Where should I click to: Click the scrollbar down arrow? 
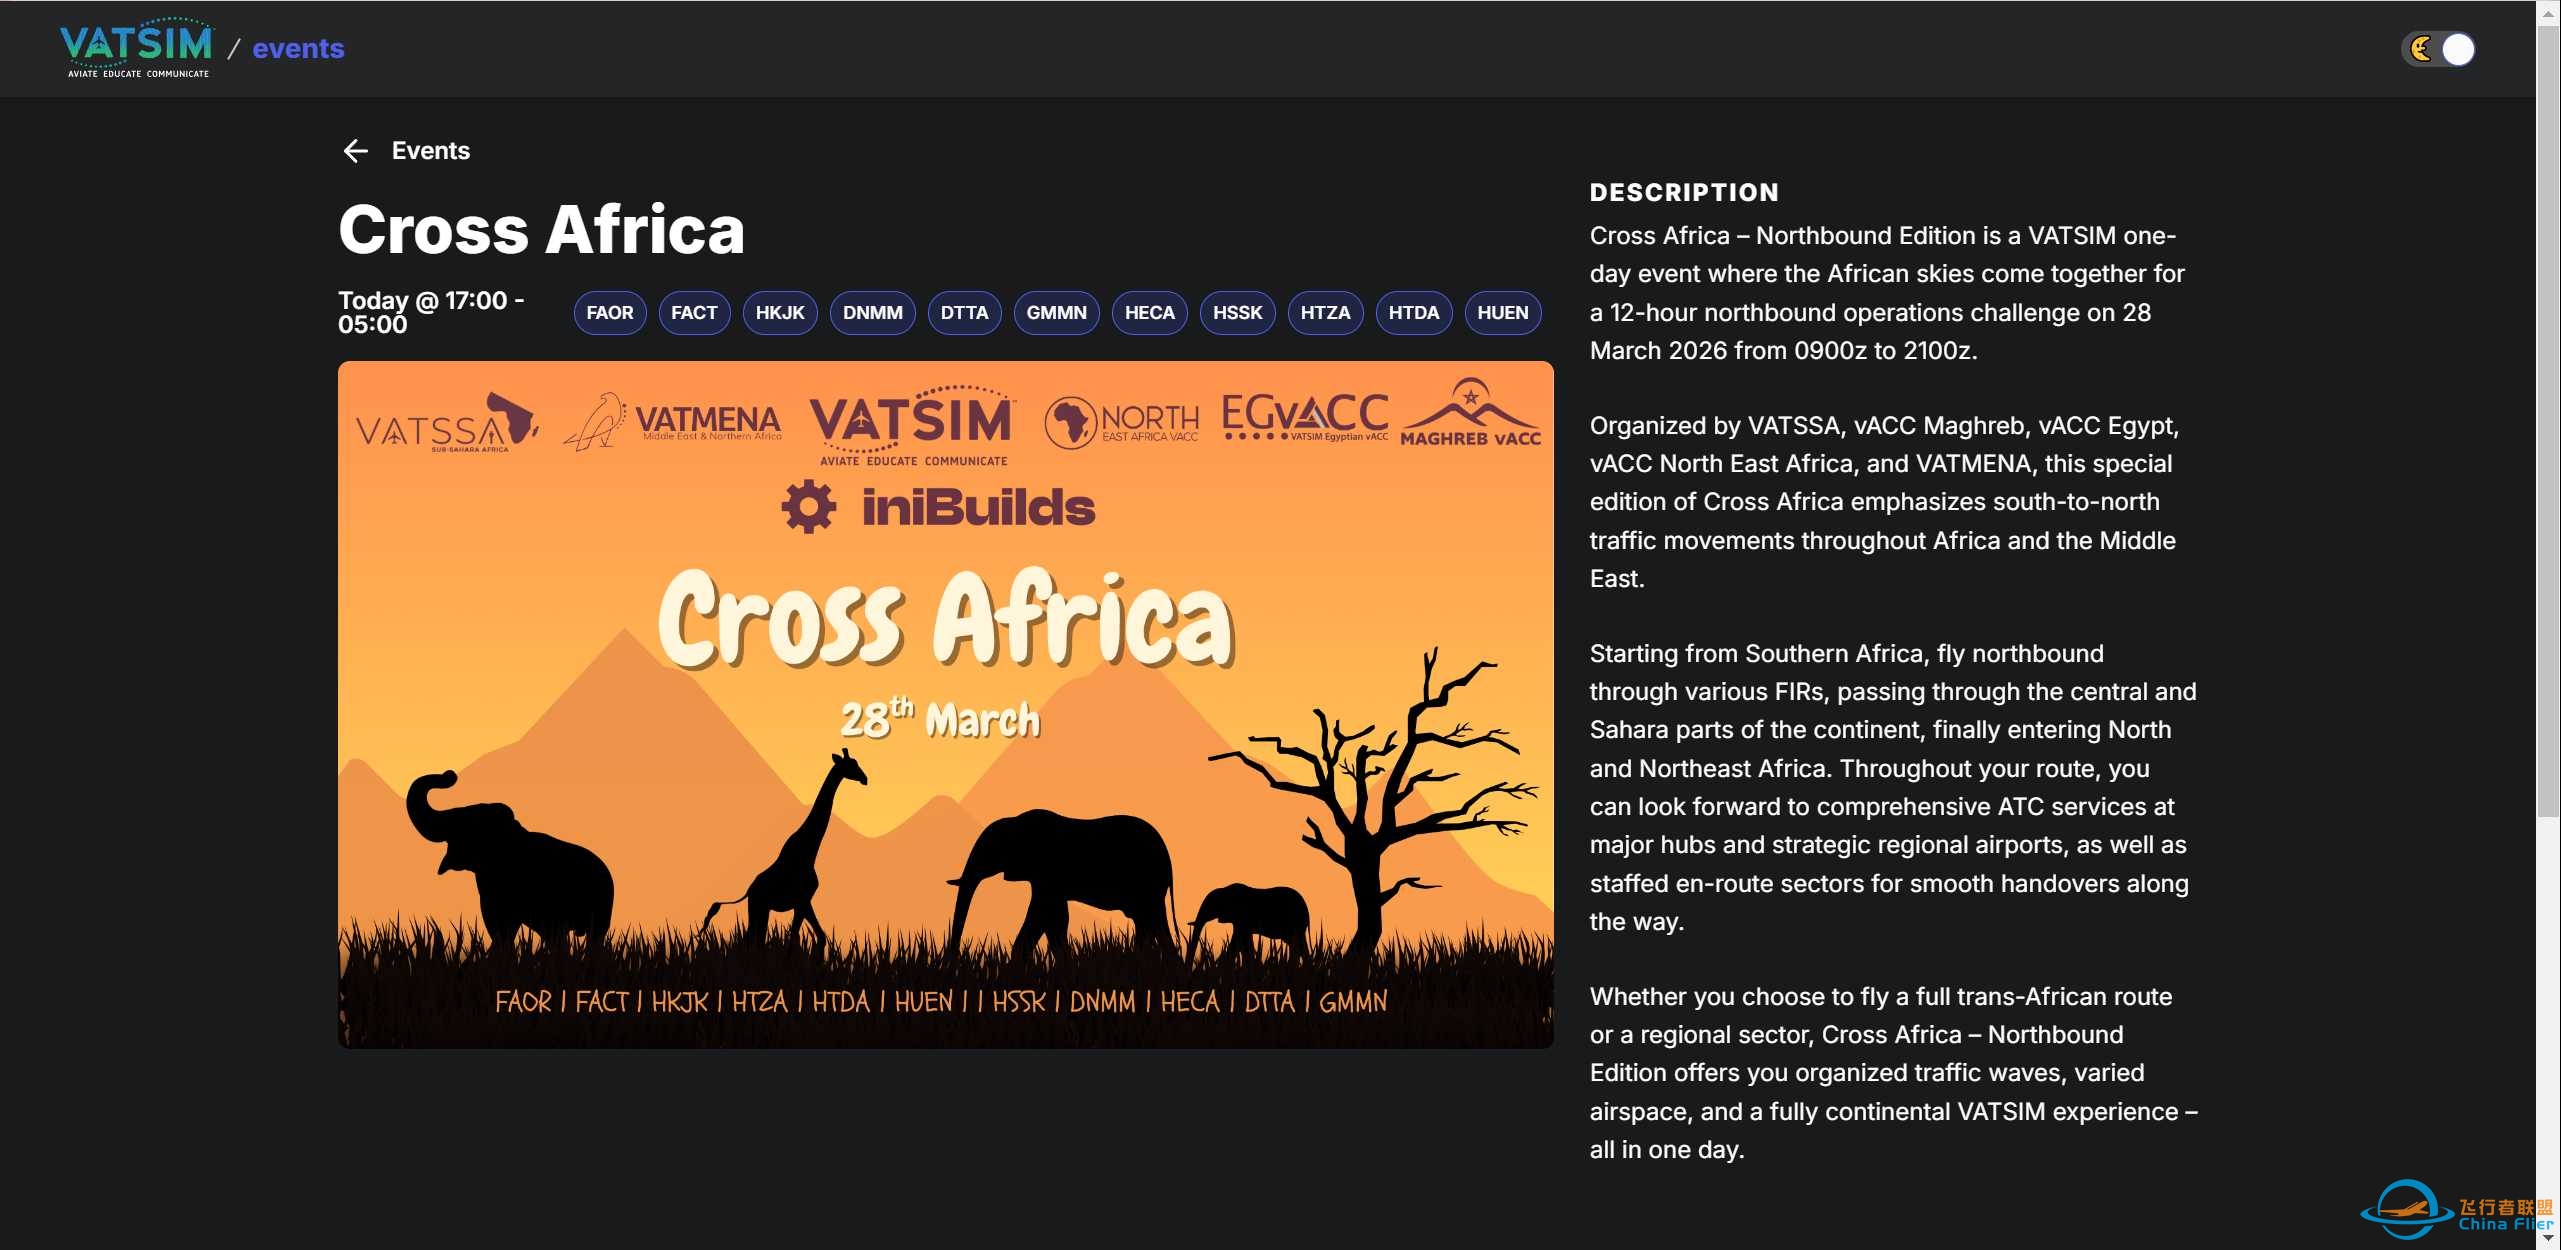[2548, 1239]
